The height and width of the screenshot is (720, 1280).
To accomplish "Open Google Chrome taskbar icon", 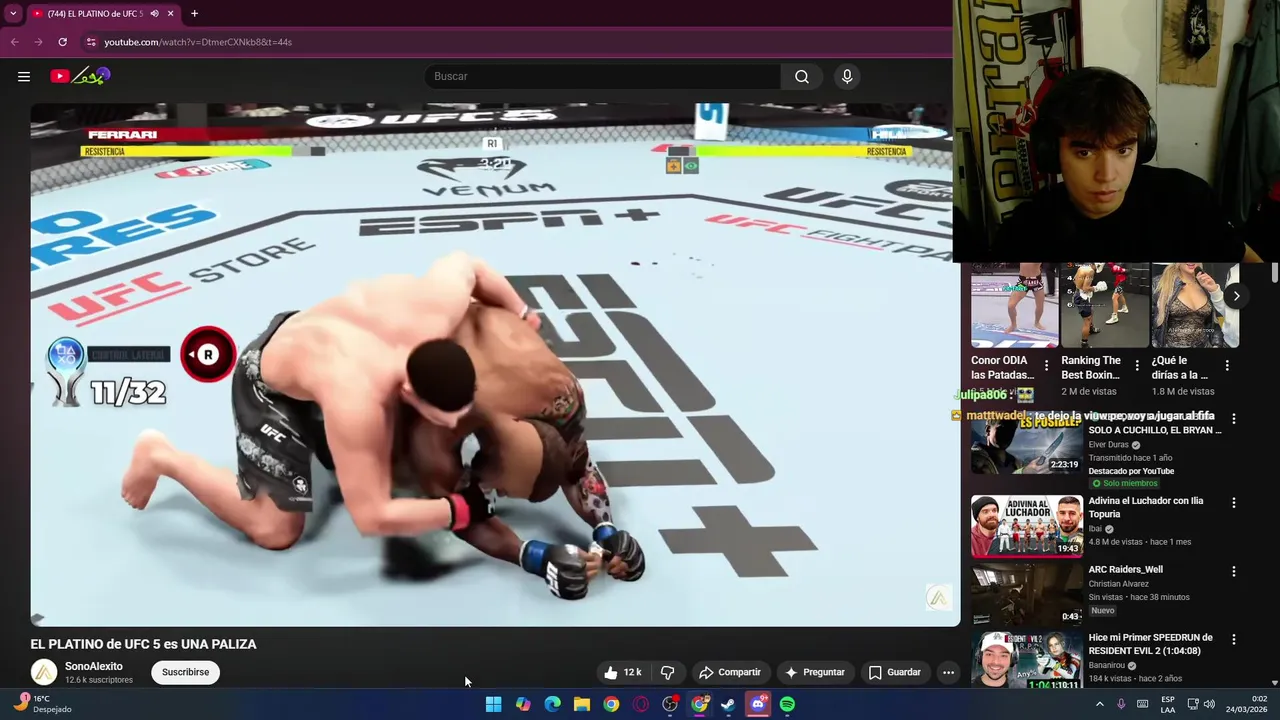I will (x=611, y=704).
